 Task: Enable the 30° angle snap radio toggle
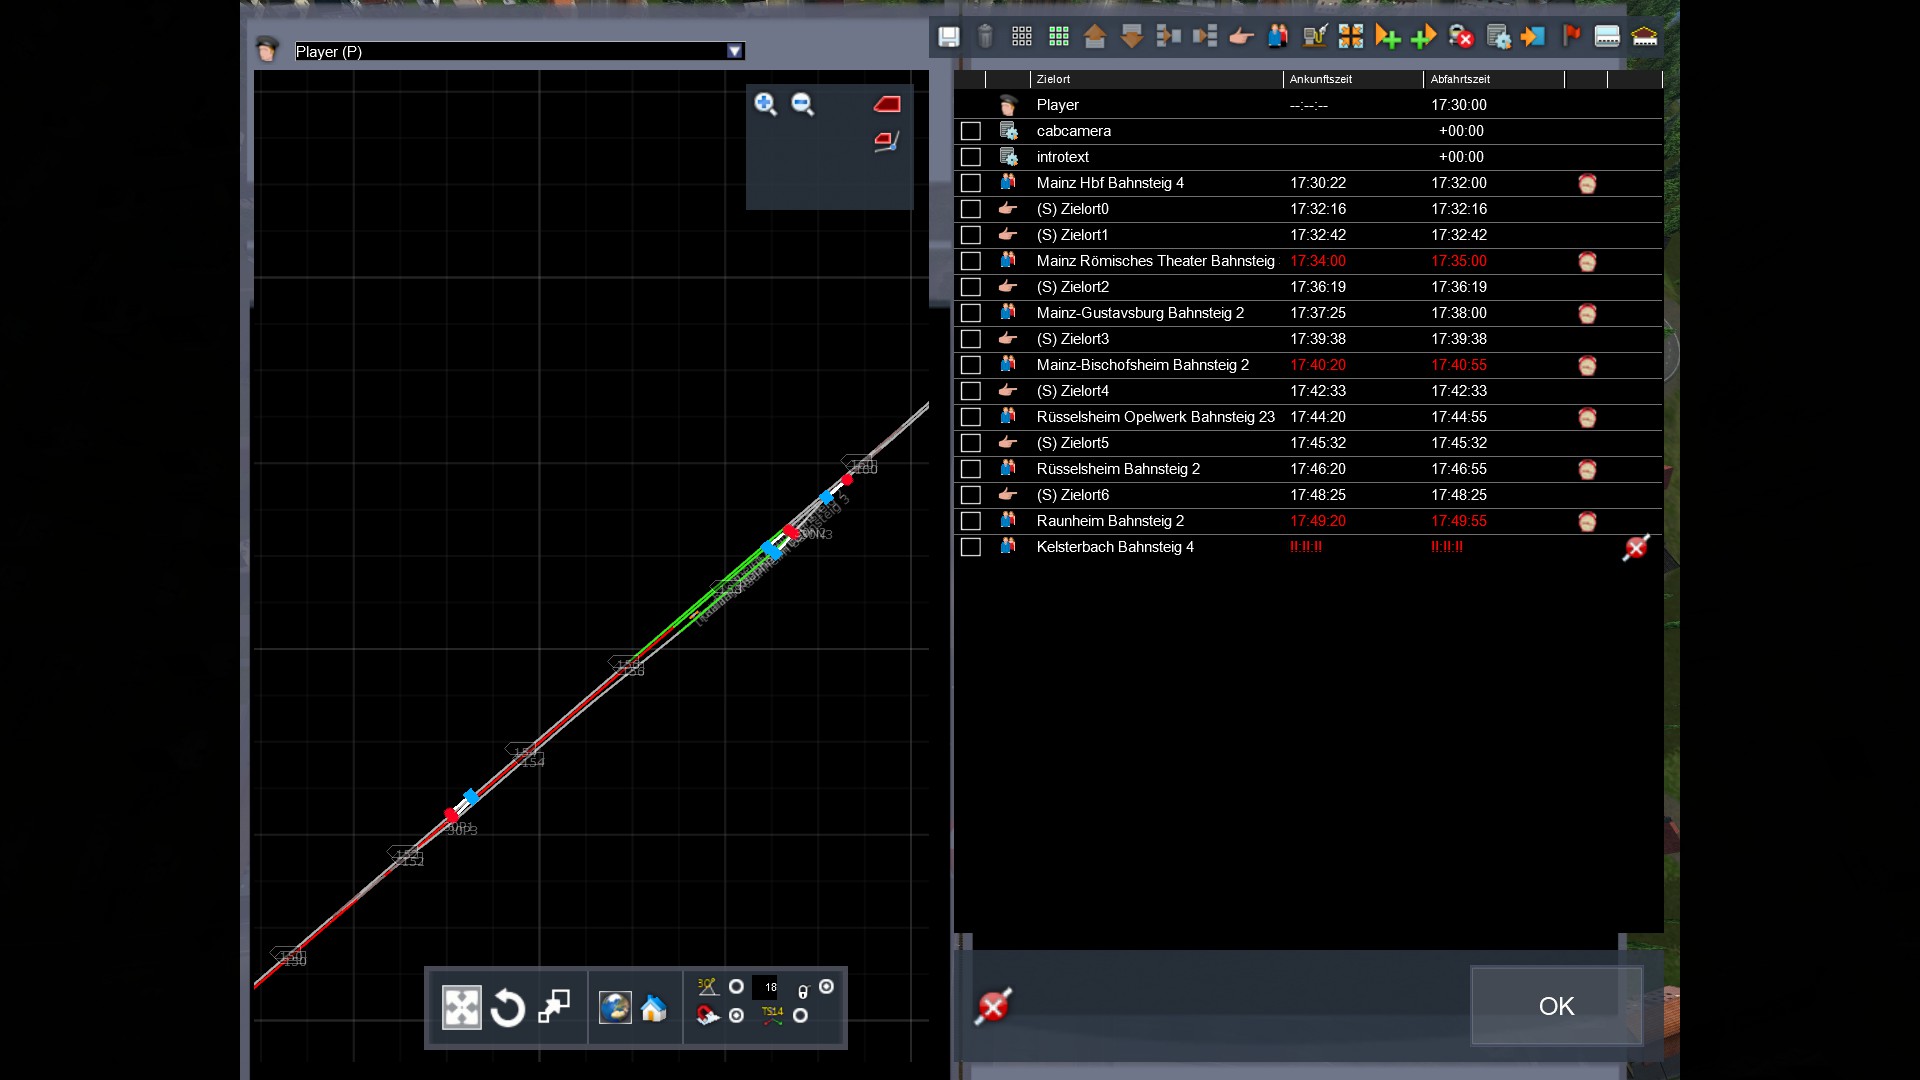736,987
